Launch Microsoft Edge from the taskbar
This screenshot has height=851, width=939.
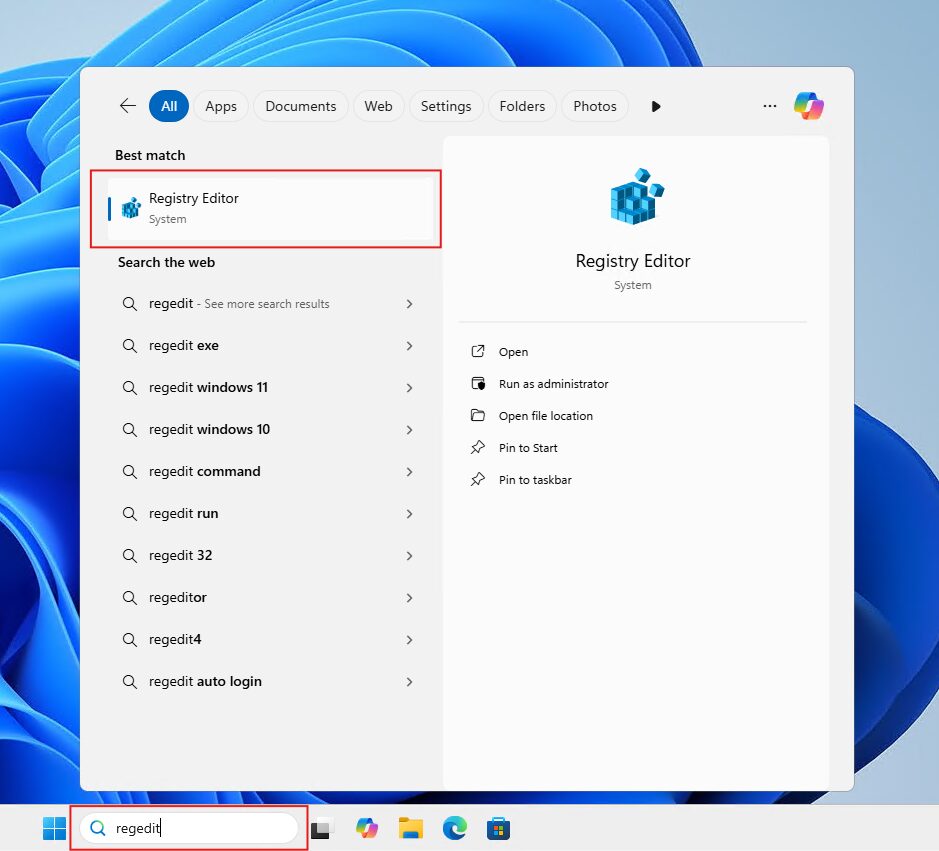(455, 828)
